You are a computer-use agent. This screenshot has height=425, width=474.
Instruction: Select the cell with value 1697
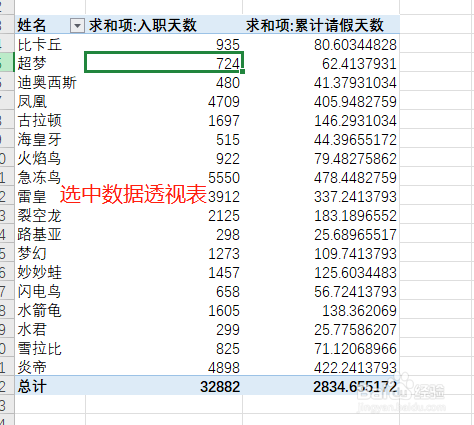click(164, 120)
